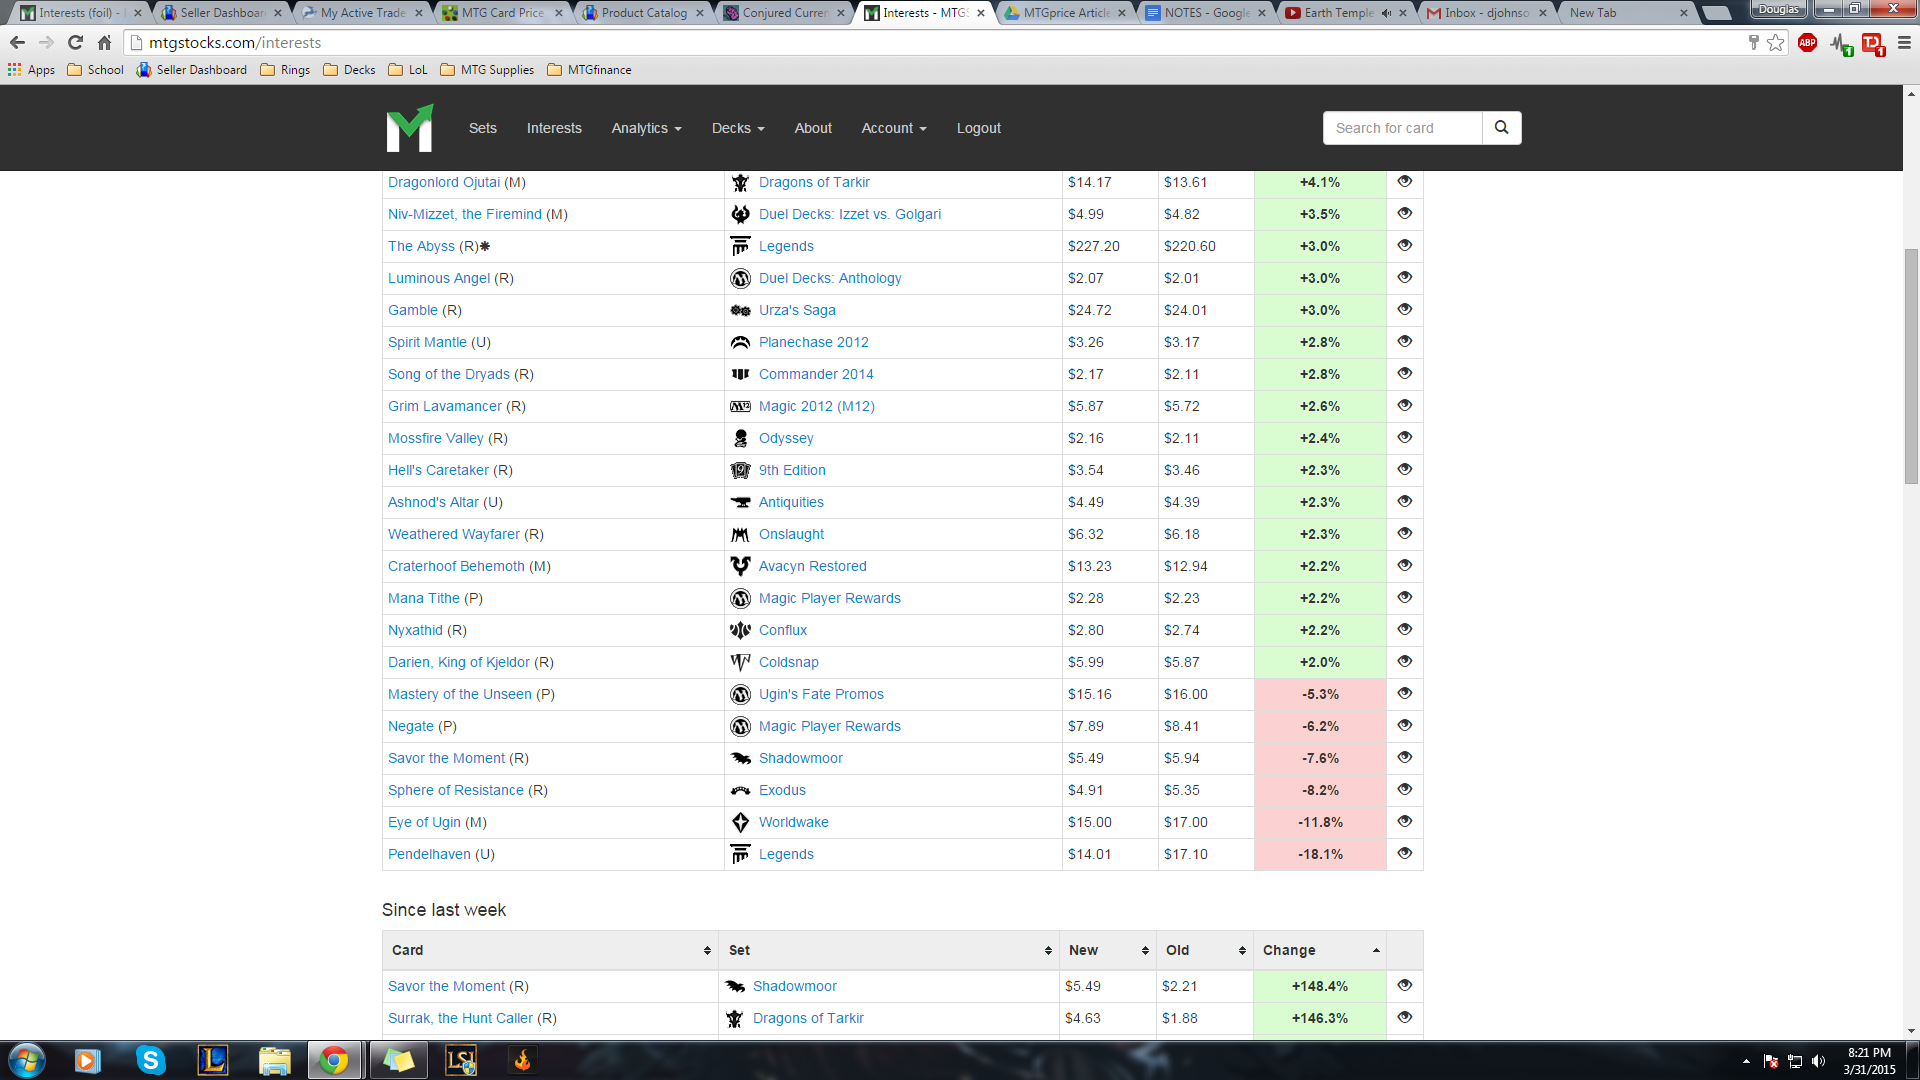Click the Urza's Saga set symbol
This screenshot has width=1920, height=1080.
coord(740,310)
